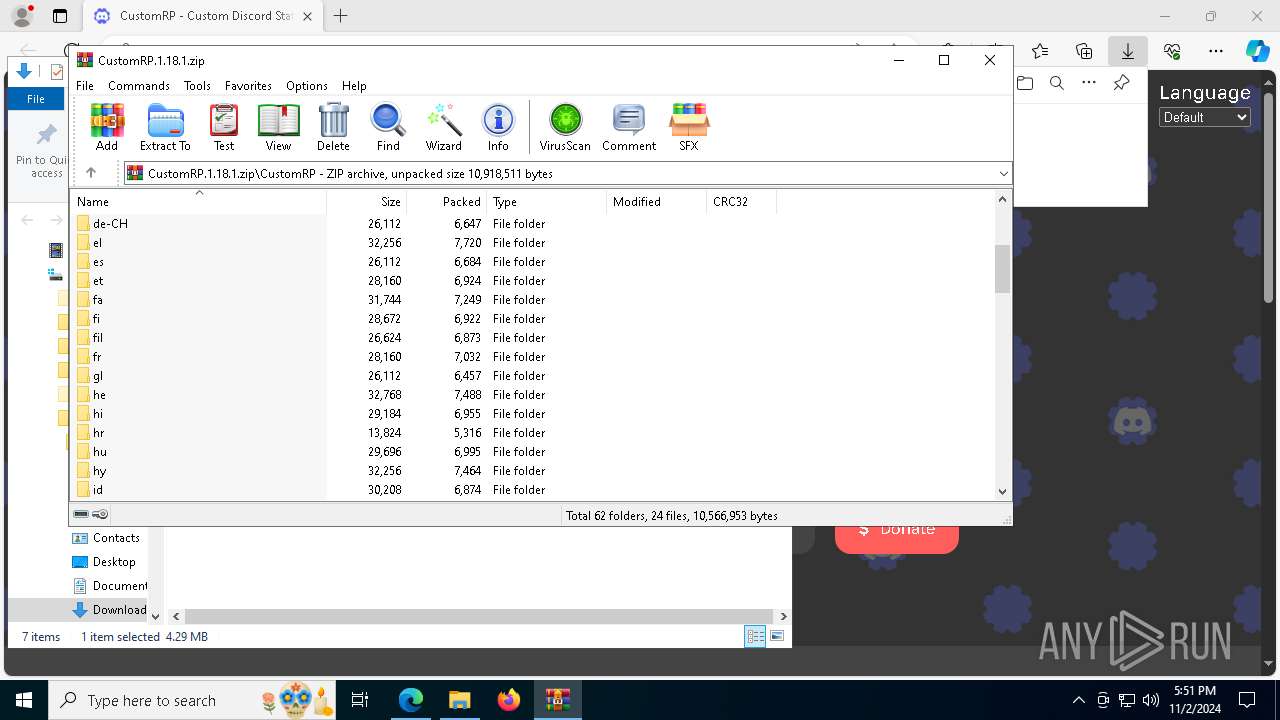Click WinRAR taskbar icon
Screen dimensions: 1280x720
pyautogui.click(x=557, y=700)
